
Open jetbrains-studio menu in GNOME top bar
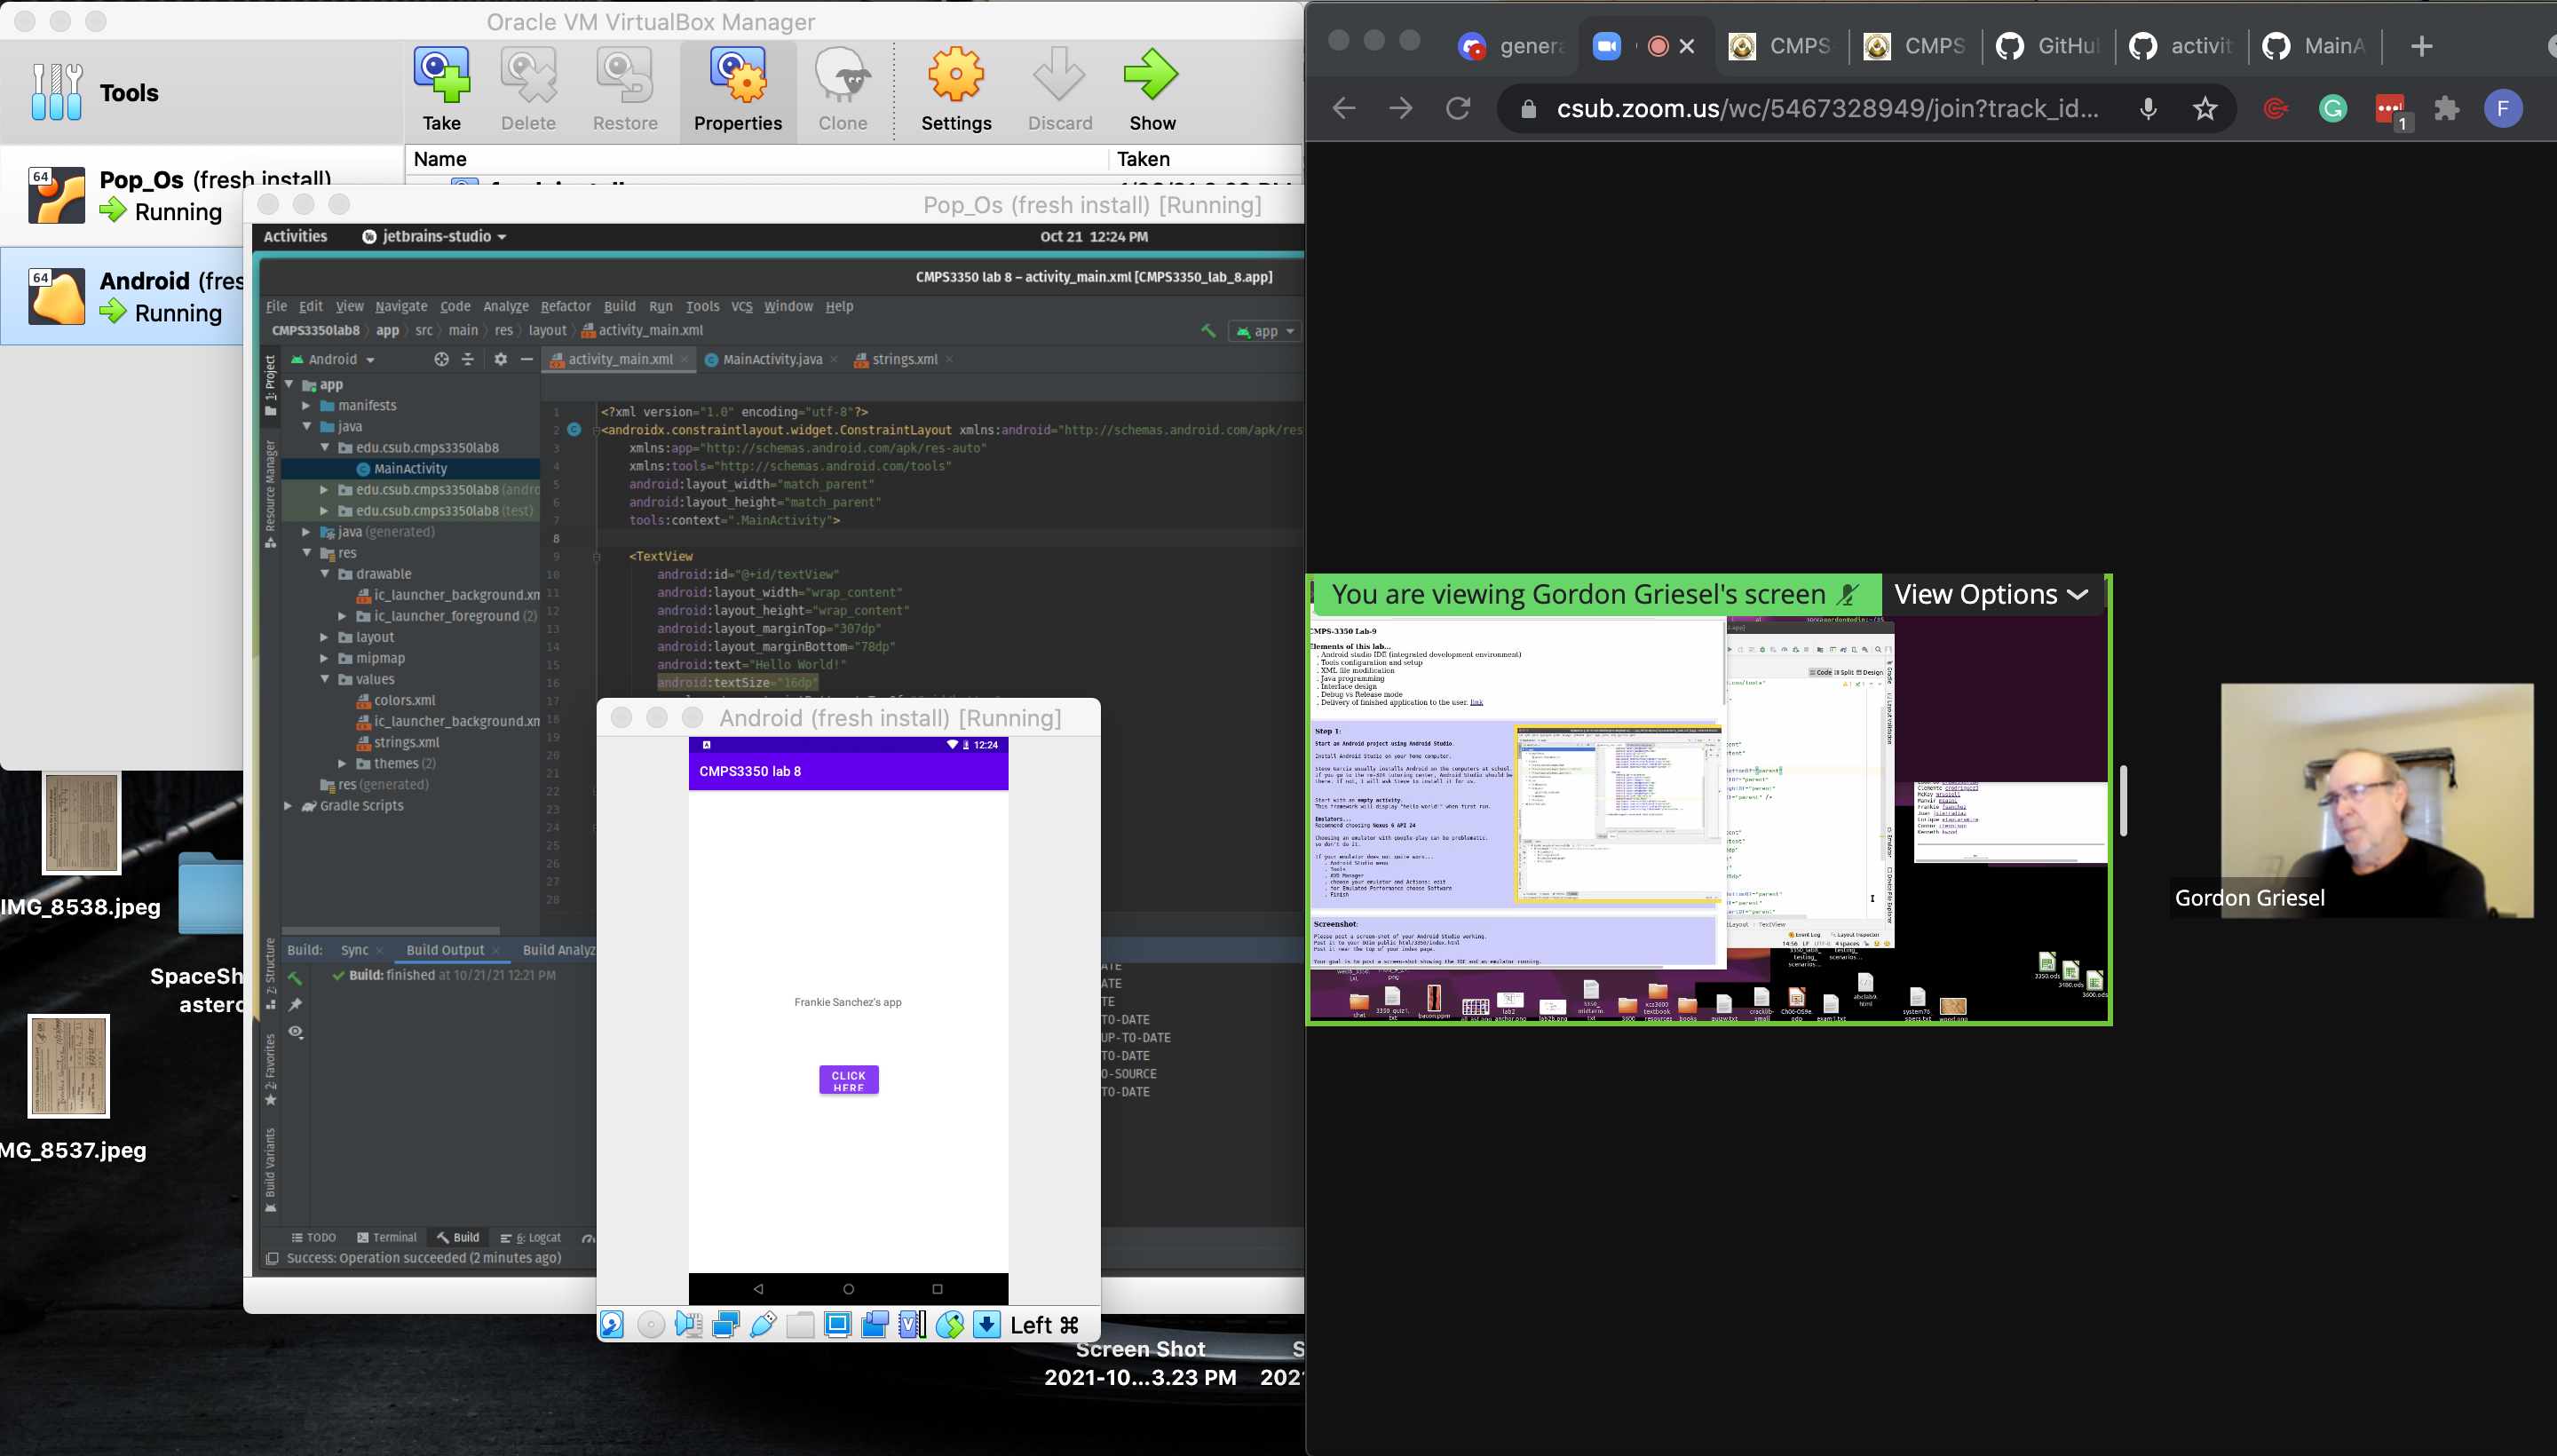coord(434,236)
